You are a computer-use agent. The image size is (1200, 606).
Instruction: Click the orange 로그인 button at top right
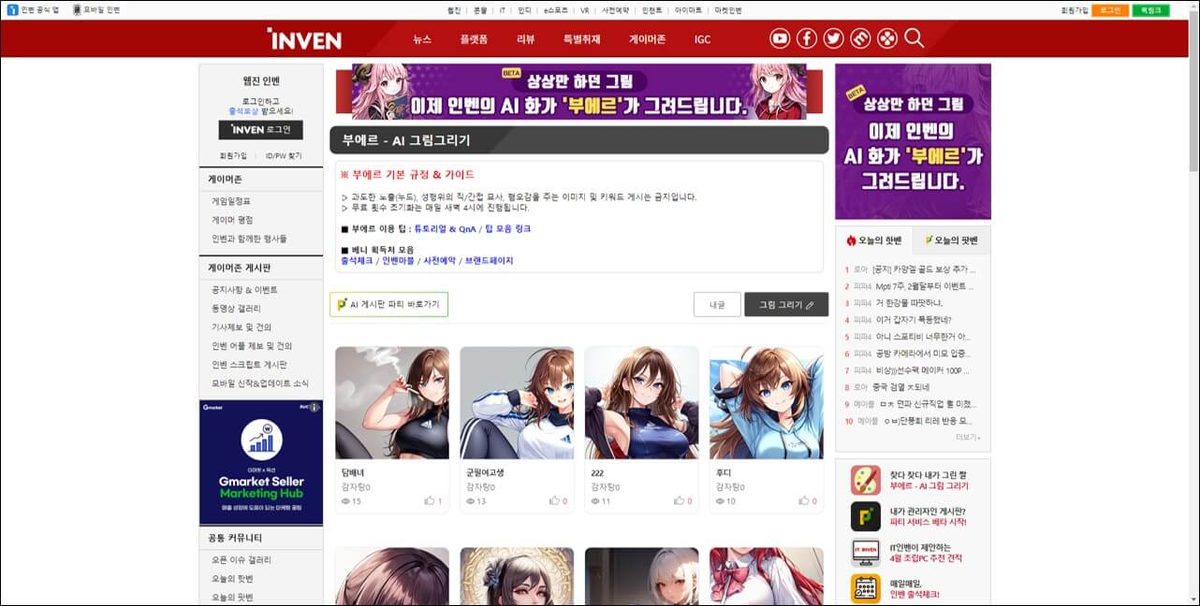click(1108, 10)
